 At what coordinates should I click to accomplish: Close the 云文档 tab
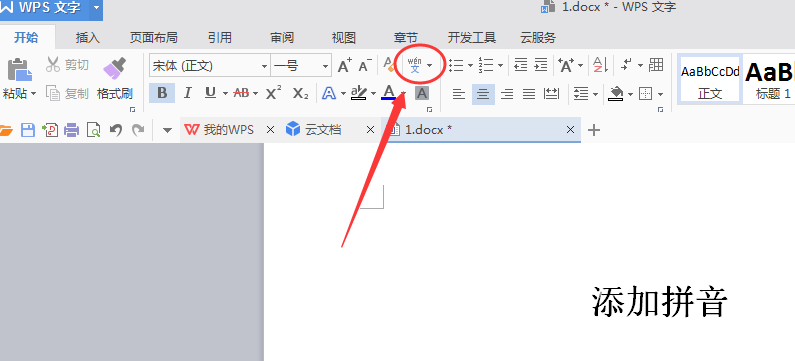point(371,130)
